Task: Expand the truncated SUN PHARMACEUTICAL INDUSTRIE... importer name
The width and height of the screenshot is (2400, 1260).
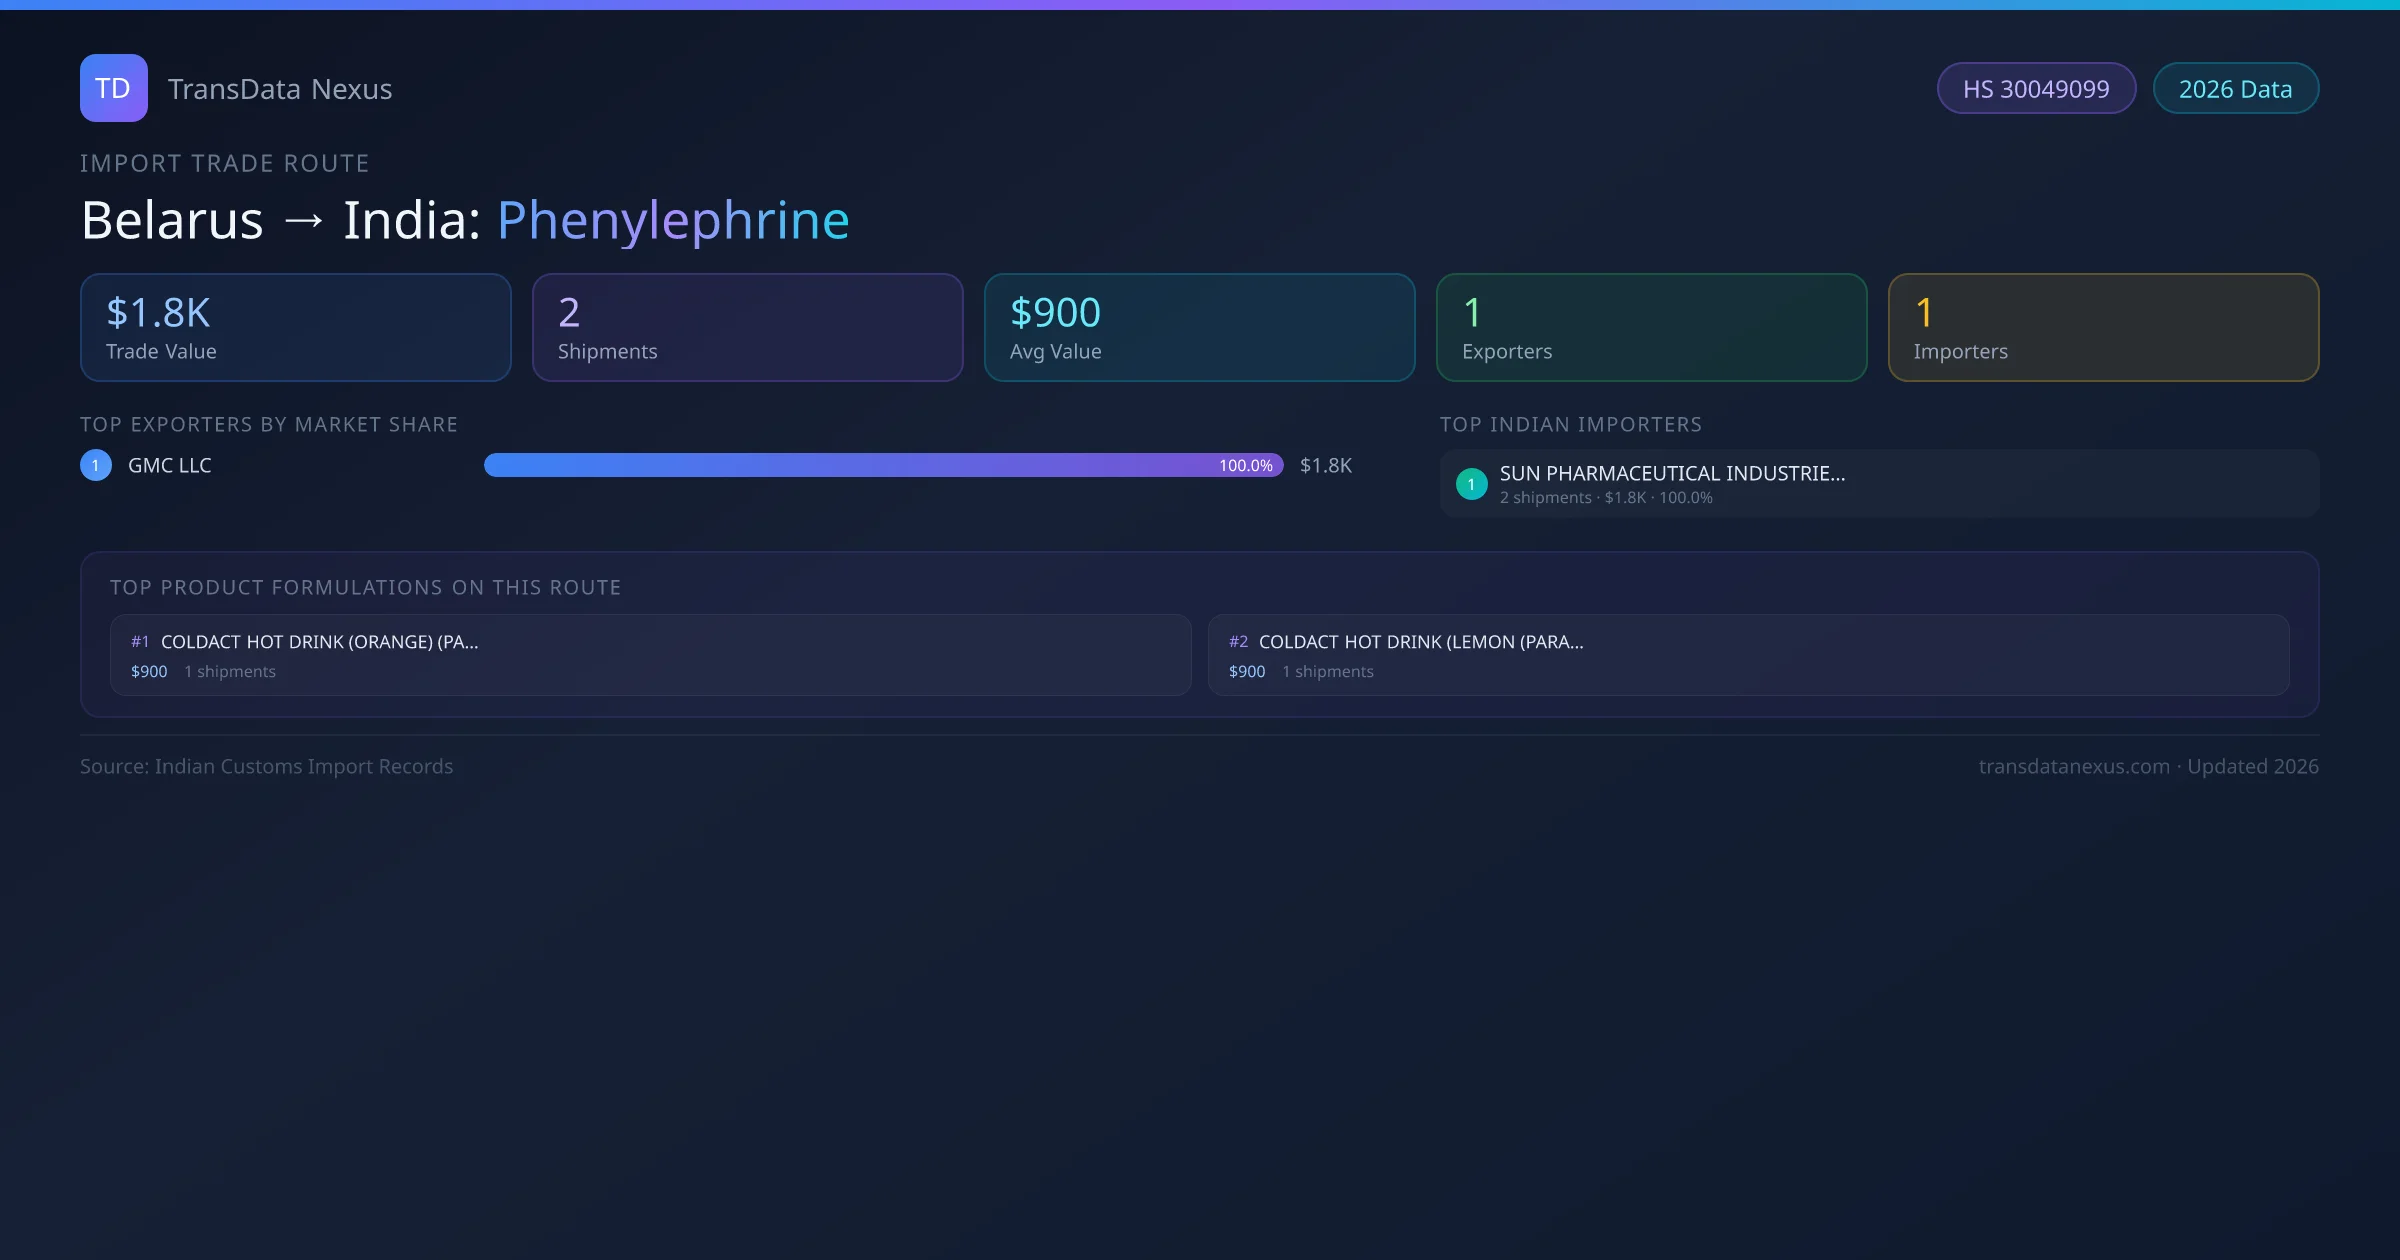Action: pyautogui.click(x=1673, y=473)
